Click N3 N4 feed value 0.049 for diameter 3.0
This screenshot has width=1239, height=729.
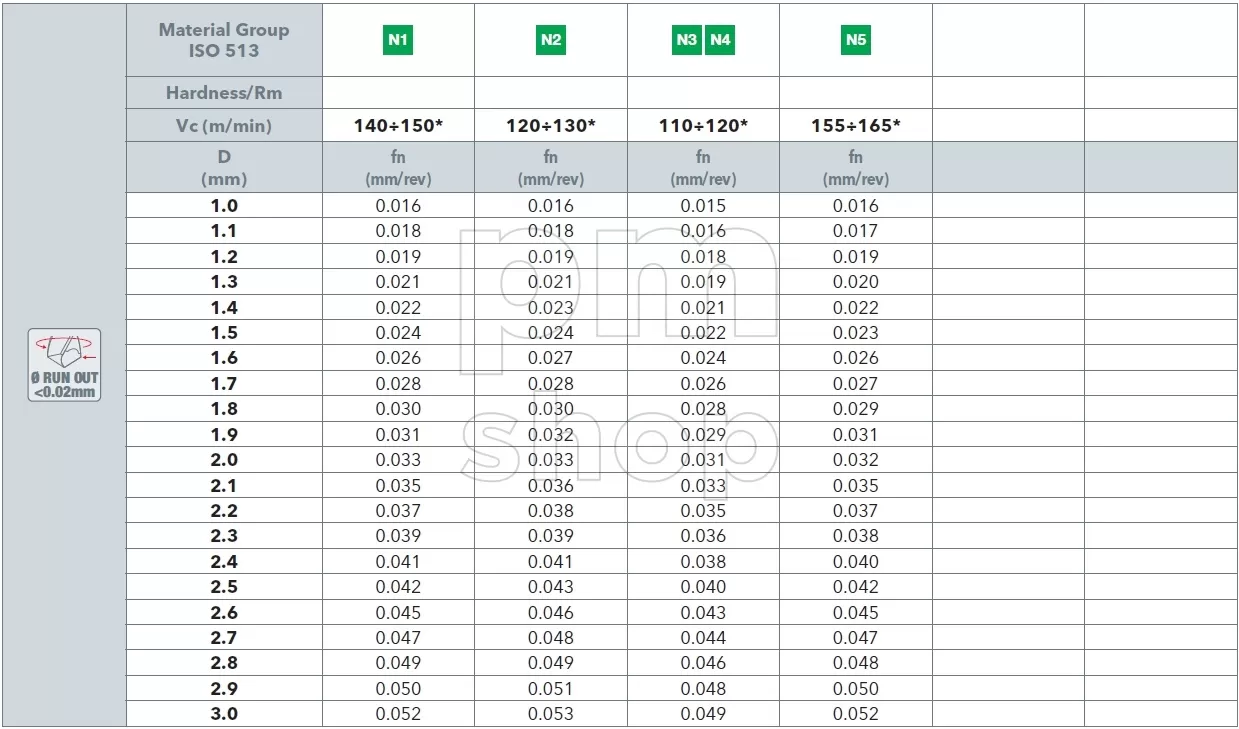pyautogui.click(x=703, y=714)
